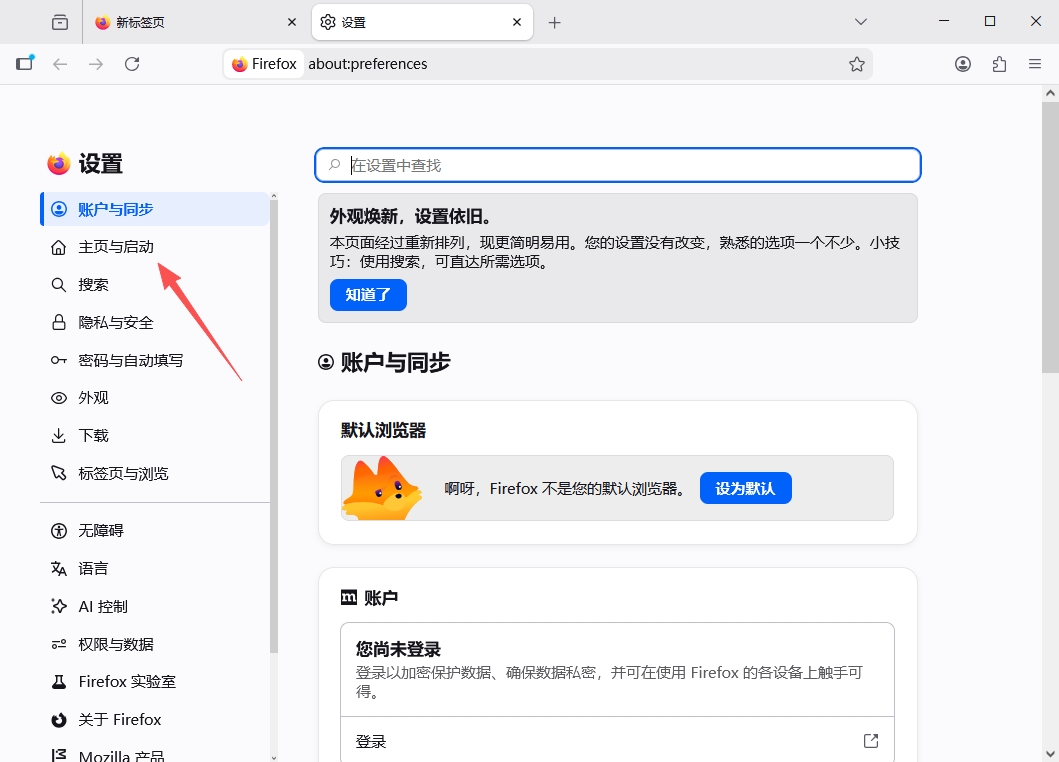Screen dimensions: 1059x762
Task: Reload the current page
Action: (132, 64)
